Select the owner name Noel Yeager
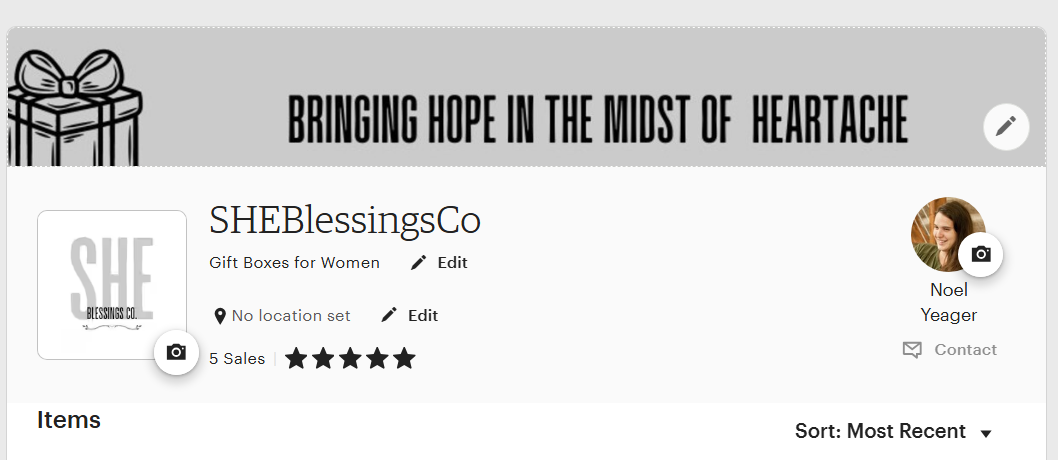Image resolution: width=1058 pixels, height=460 pixels. [948, 303]
